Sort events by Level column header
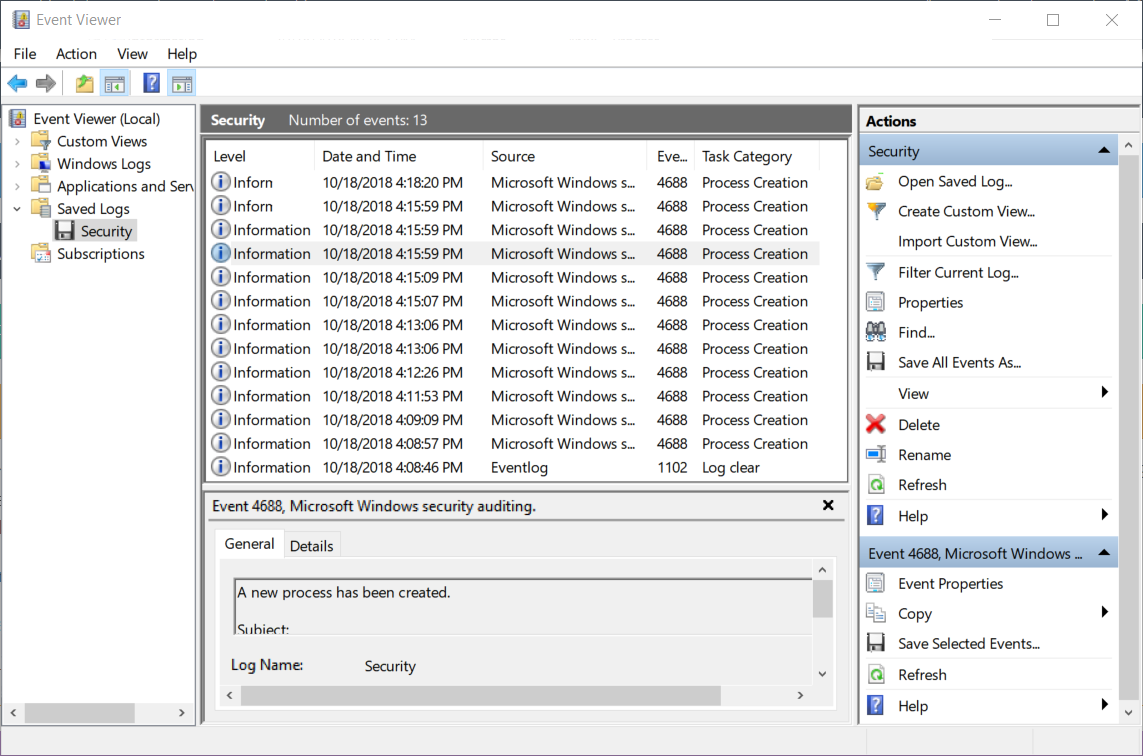The height and width of the screenshot is (756, 1143). coord(262,156)
